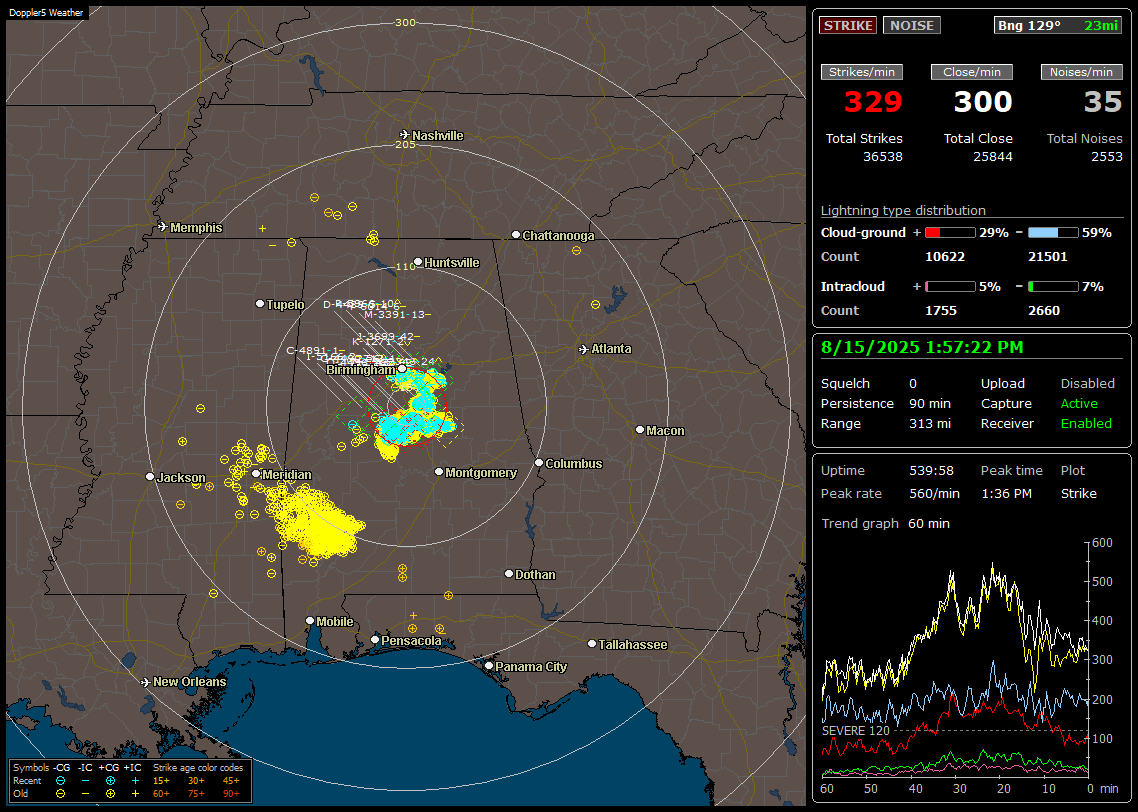Click the Memphis airport plane icon

coord(163,227)
